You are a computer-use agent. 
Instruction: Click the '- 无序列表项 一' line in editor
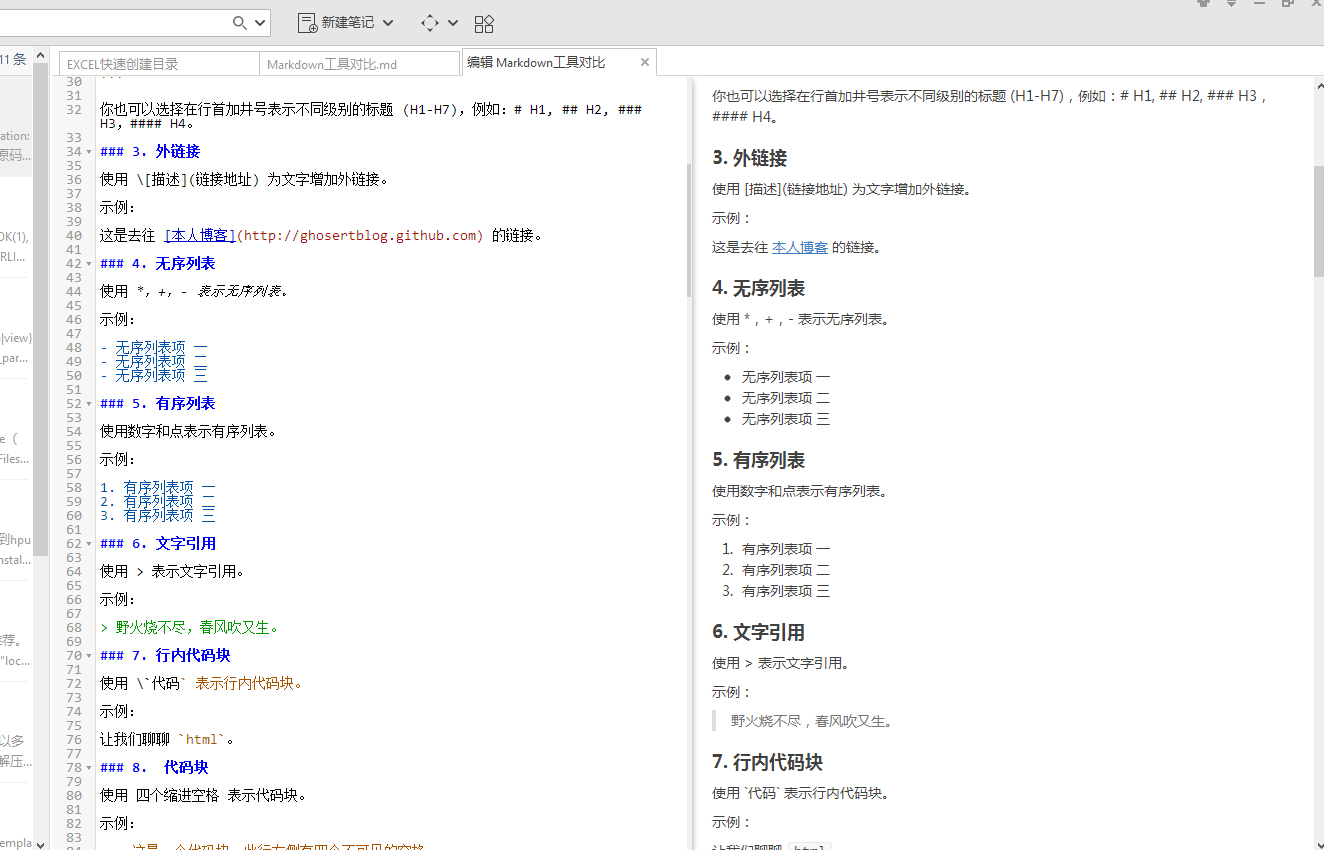click(154, 347)
